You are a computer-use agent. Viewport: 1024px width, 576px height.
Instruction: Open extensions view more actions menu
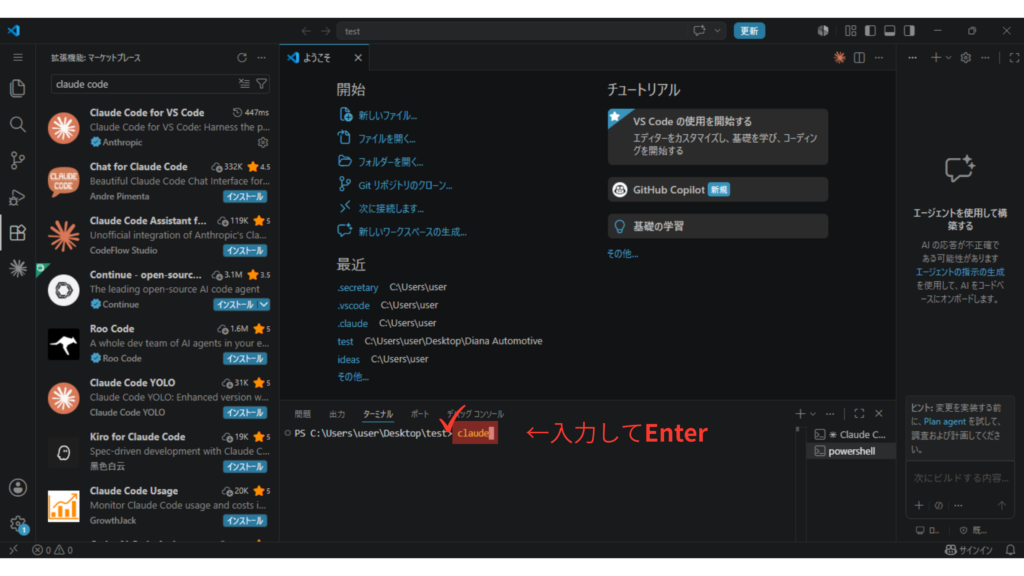tap(261, 57)
